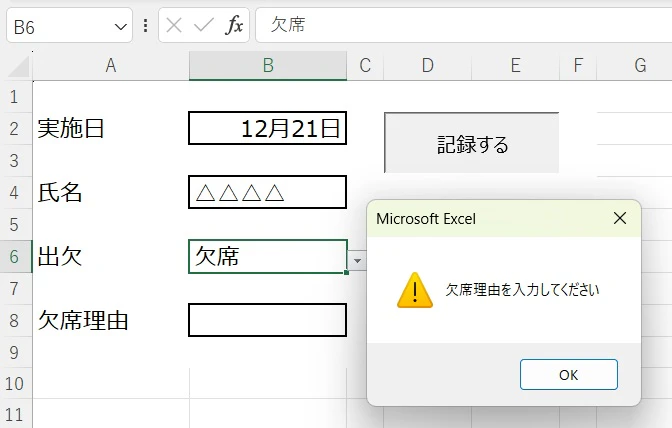Select row 1 header
This screenshot has height=428, width=672.
pyautogui.click(x=14, y=97)
